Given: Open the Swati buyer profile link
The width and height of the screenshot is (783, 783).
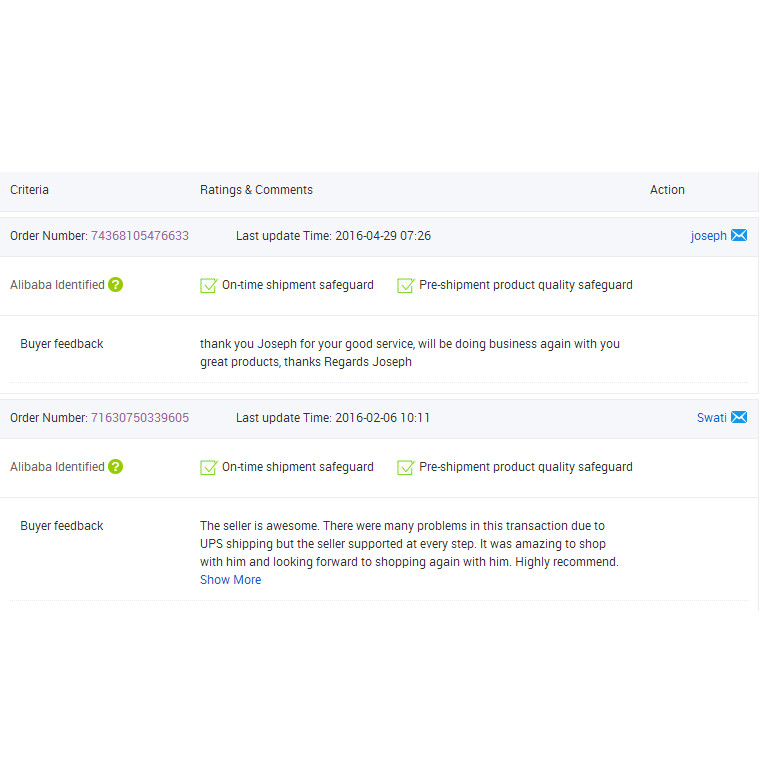Looking at the screenshot, I should click(711, 418).
